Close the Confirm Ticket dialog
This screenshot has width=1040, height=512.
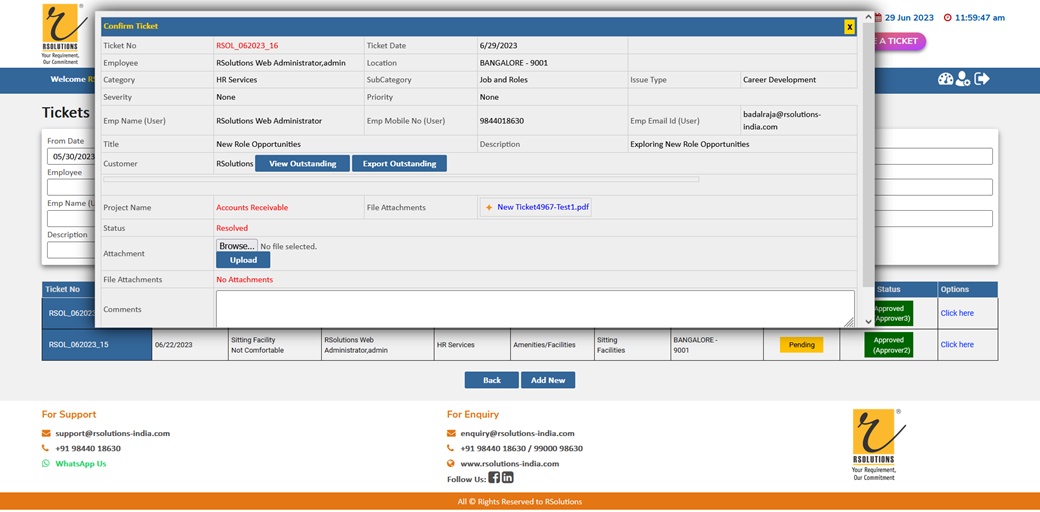[x=849, y=27]
